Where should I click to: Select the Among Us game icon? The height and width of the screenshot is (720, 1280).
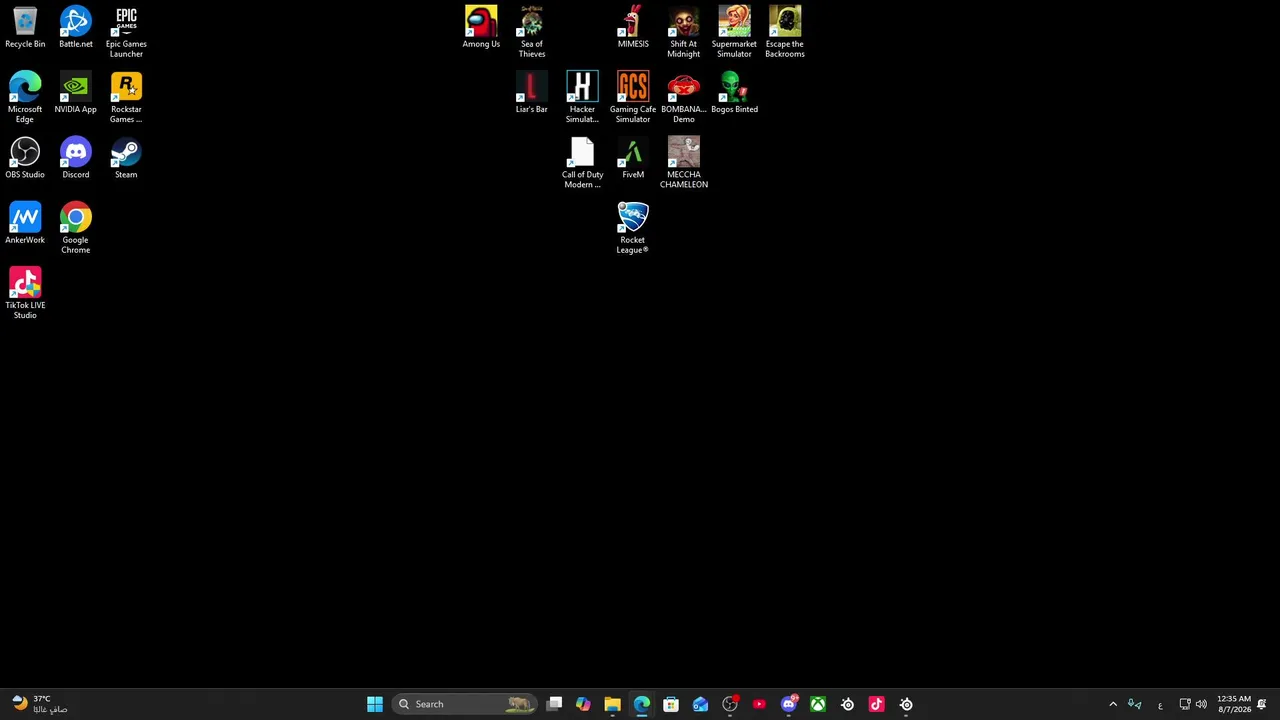(x=481, y=28)
